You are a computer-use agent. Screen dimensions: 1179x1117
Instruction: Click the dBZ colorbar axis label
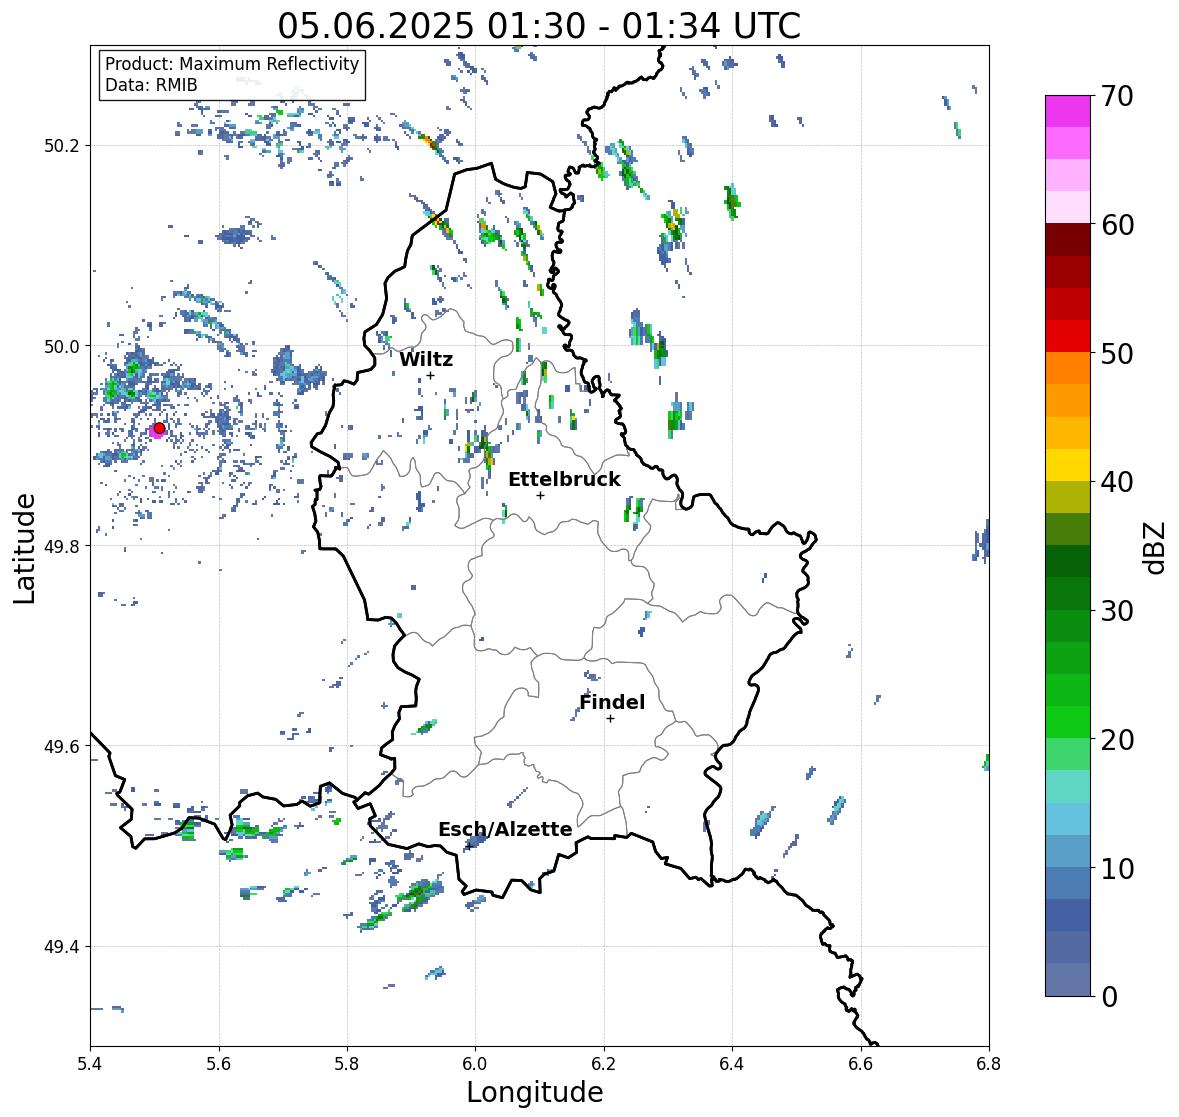1156,547
